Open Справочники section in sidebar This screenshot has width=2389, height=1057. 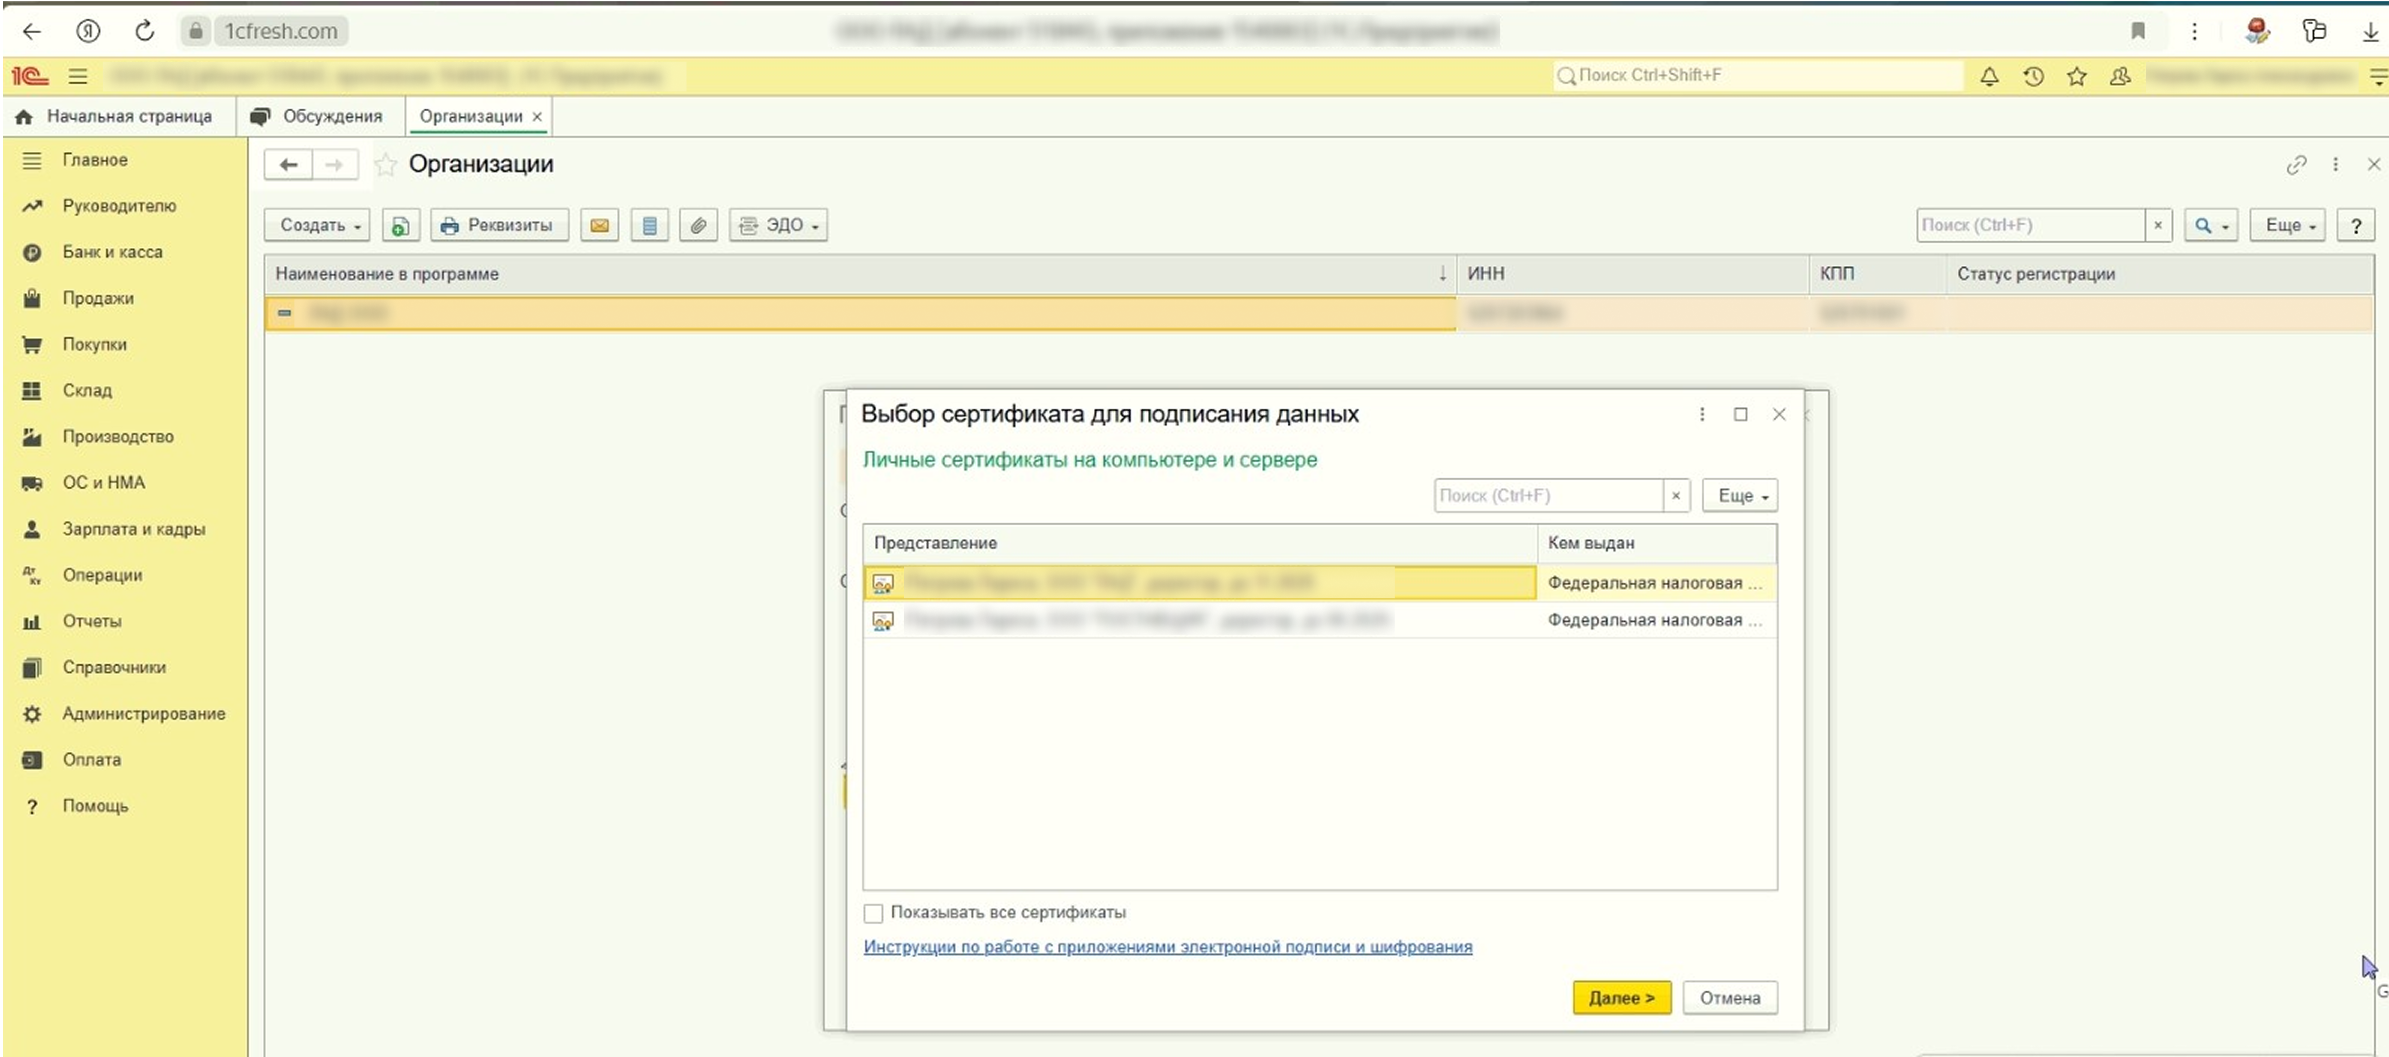(114, 667)
